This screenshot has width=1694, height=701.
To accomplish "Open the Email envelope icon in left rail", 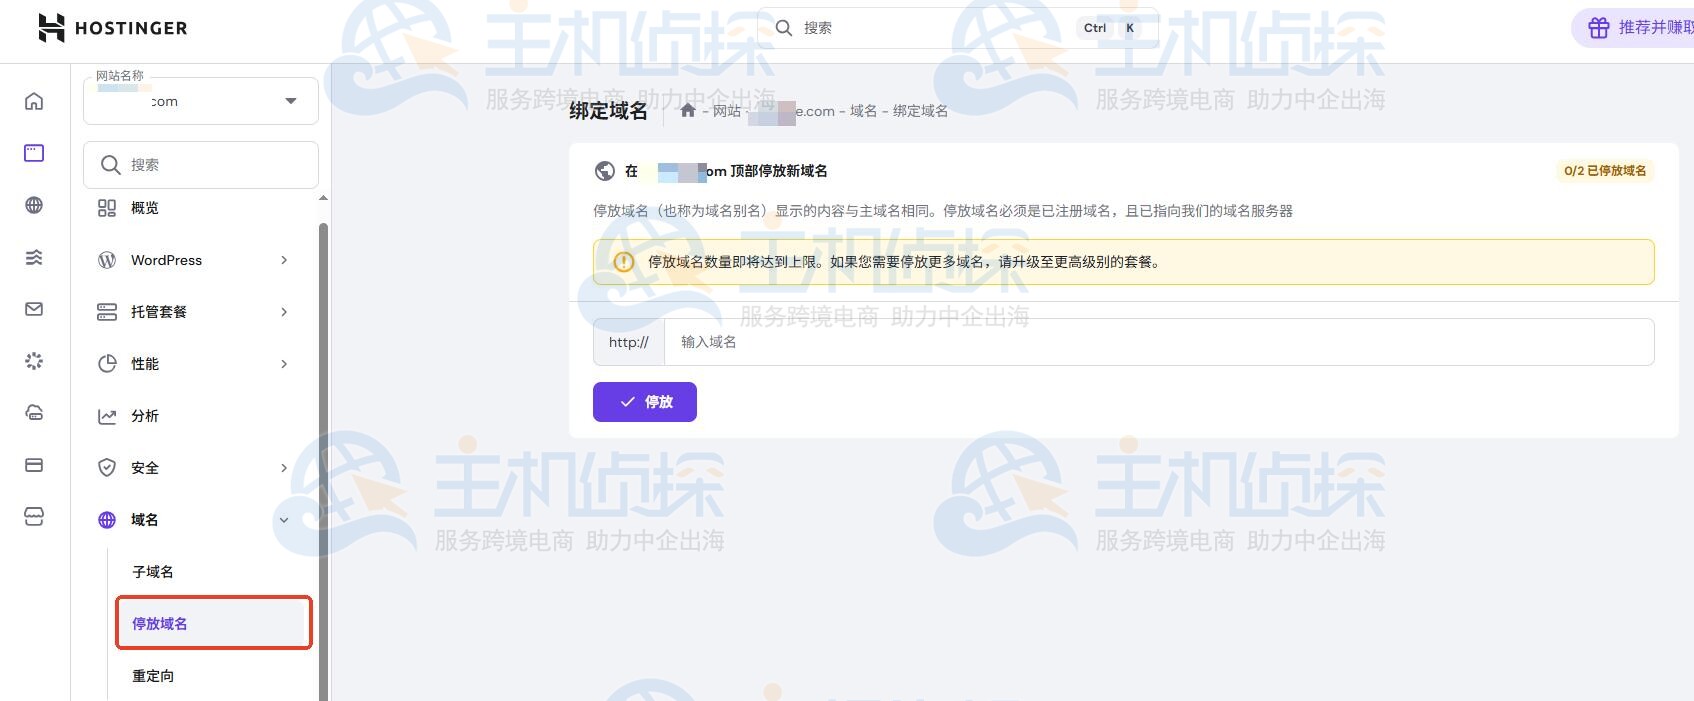I will coord(34,309).
